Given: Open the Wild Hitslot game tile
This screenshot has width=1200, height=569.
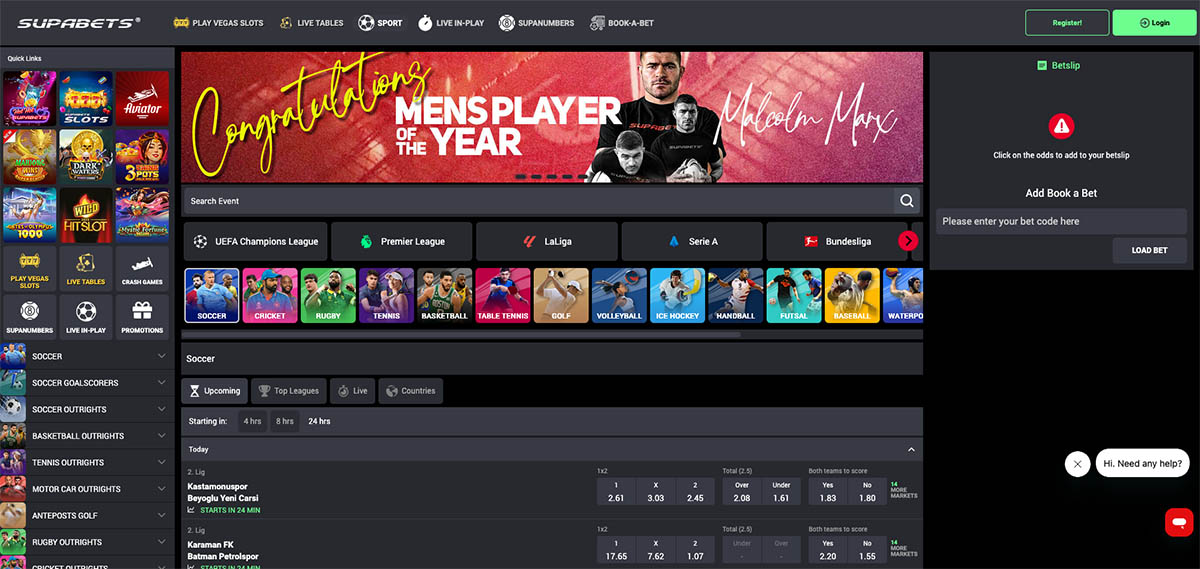Looking at the screenshot, I should pos(86,214).
